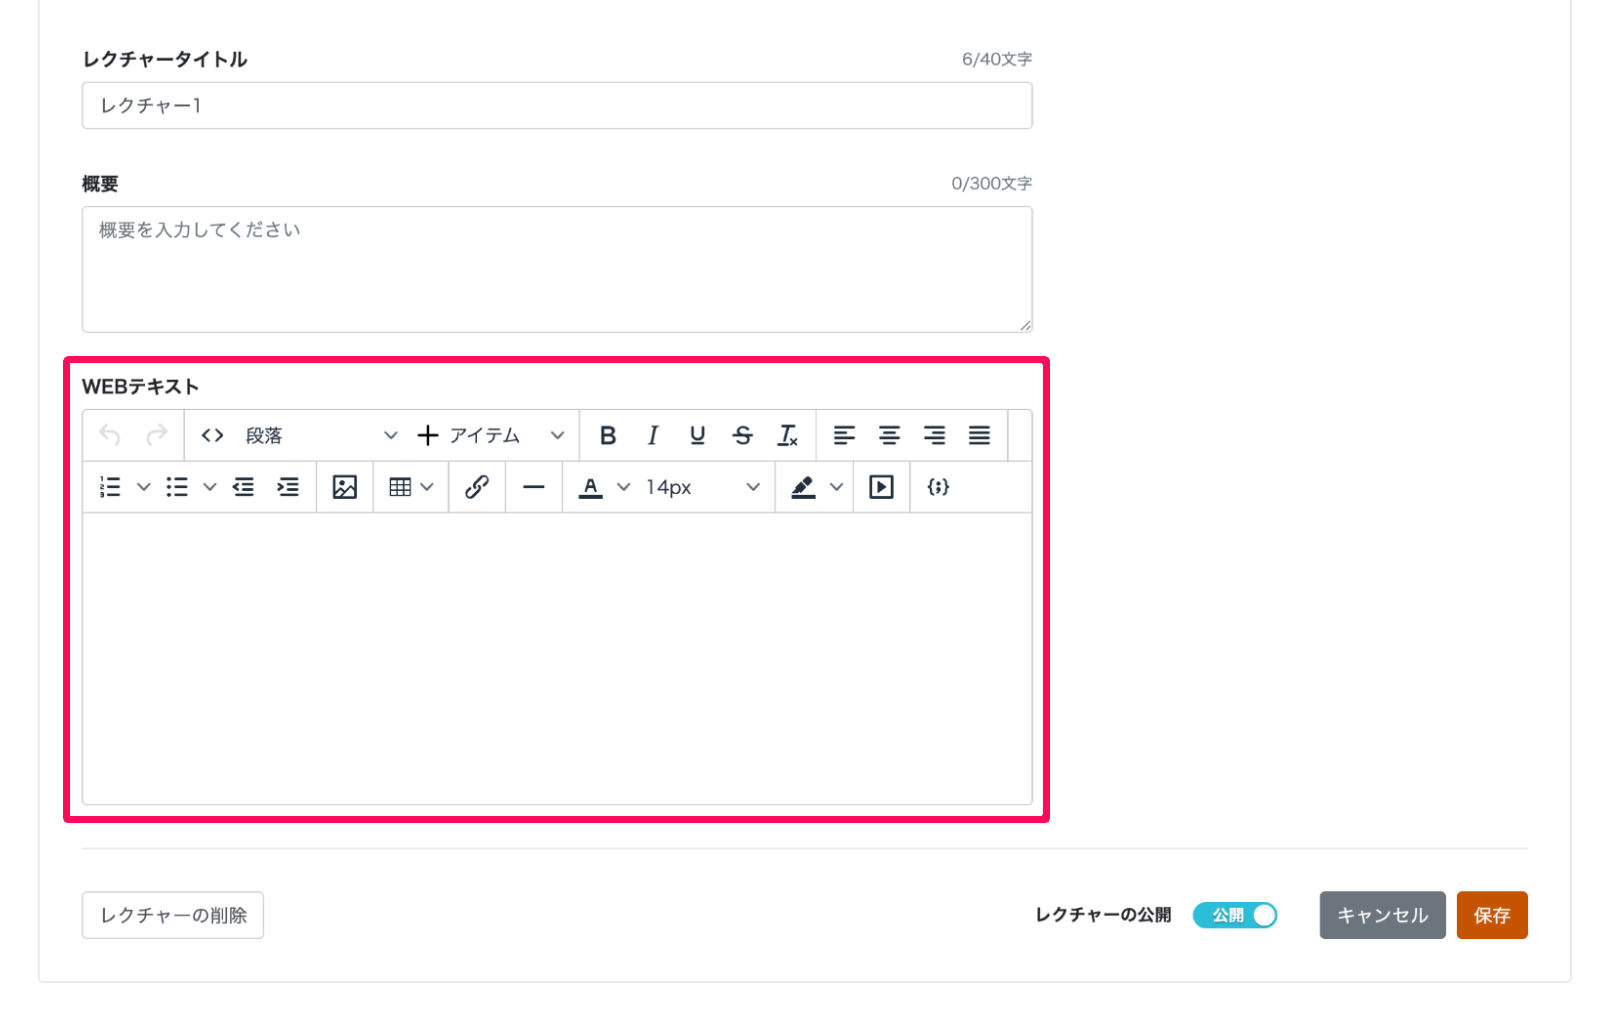The width and height of the screenshot is (1613, 1013).
Task: Click the レクチャーの削除 button
Action: point(173,915)
